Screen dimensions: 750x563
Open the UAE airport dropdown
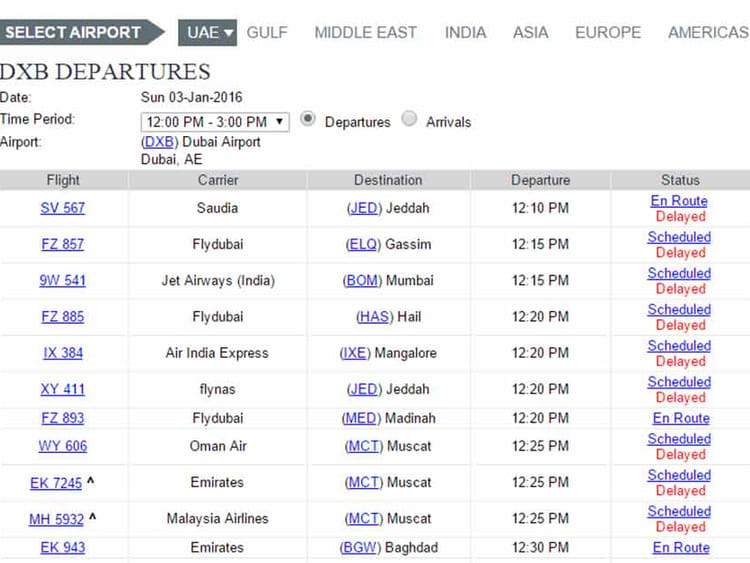pos(207,33)
